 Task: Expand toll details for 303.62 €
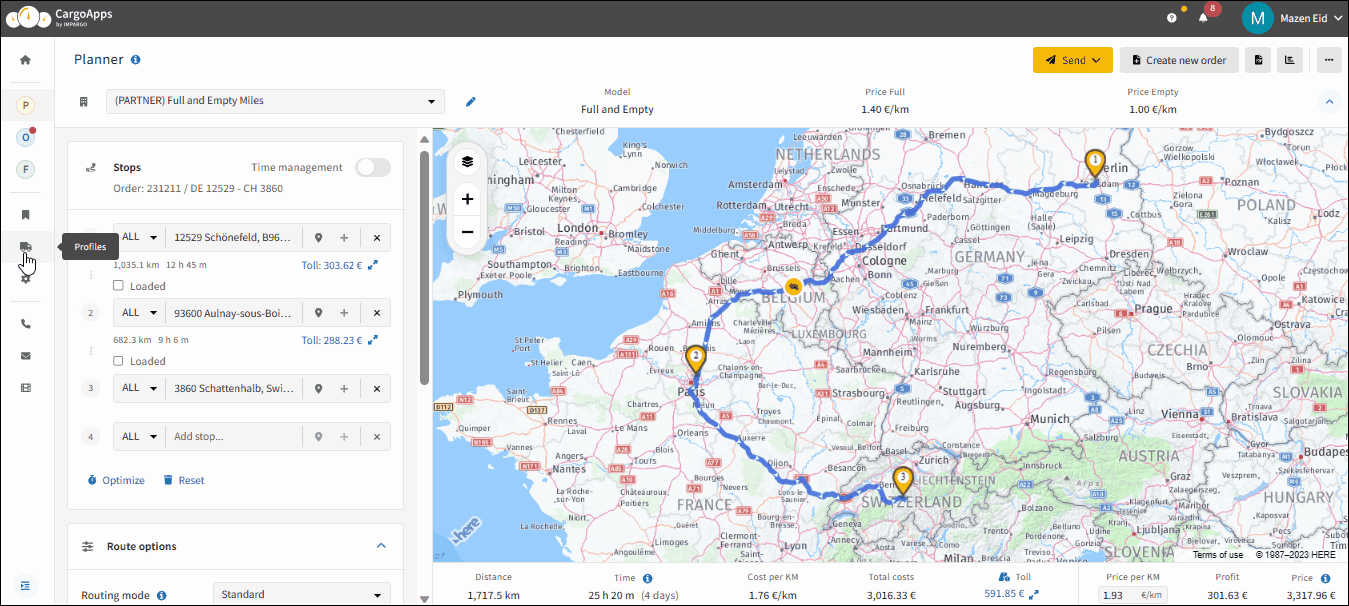pos(373,265)
